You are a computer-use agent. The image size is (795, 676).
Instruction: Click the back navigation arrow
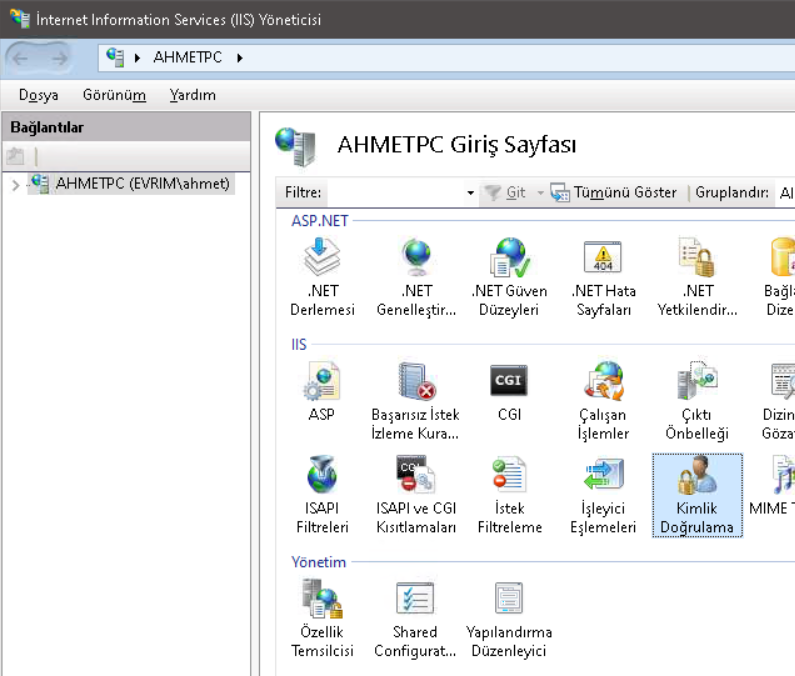coord(20,58)
